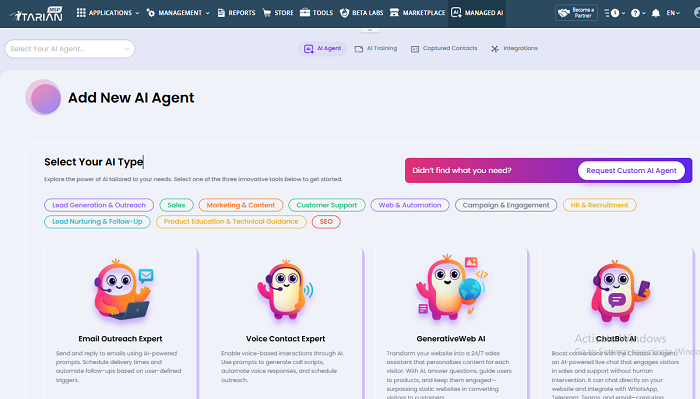This screenshot has height=399, width=700.
Task: Open the help question mark menu
Action: (x=638, y=13)
